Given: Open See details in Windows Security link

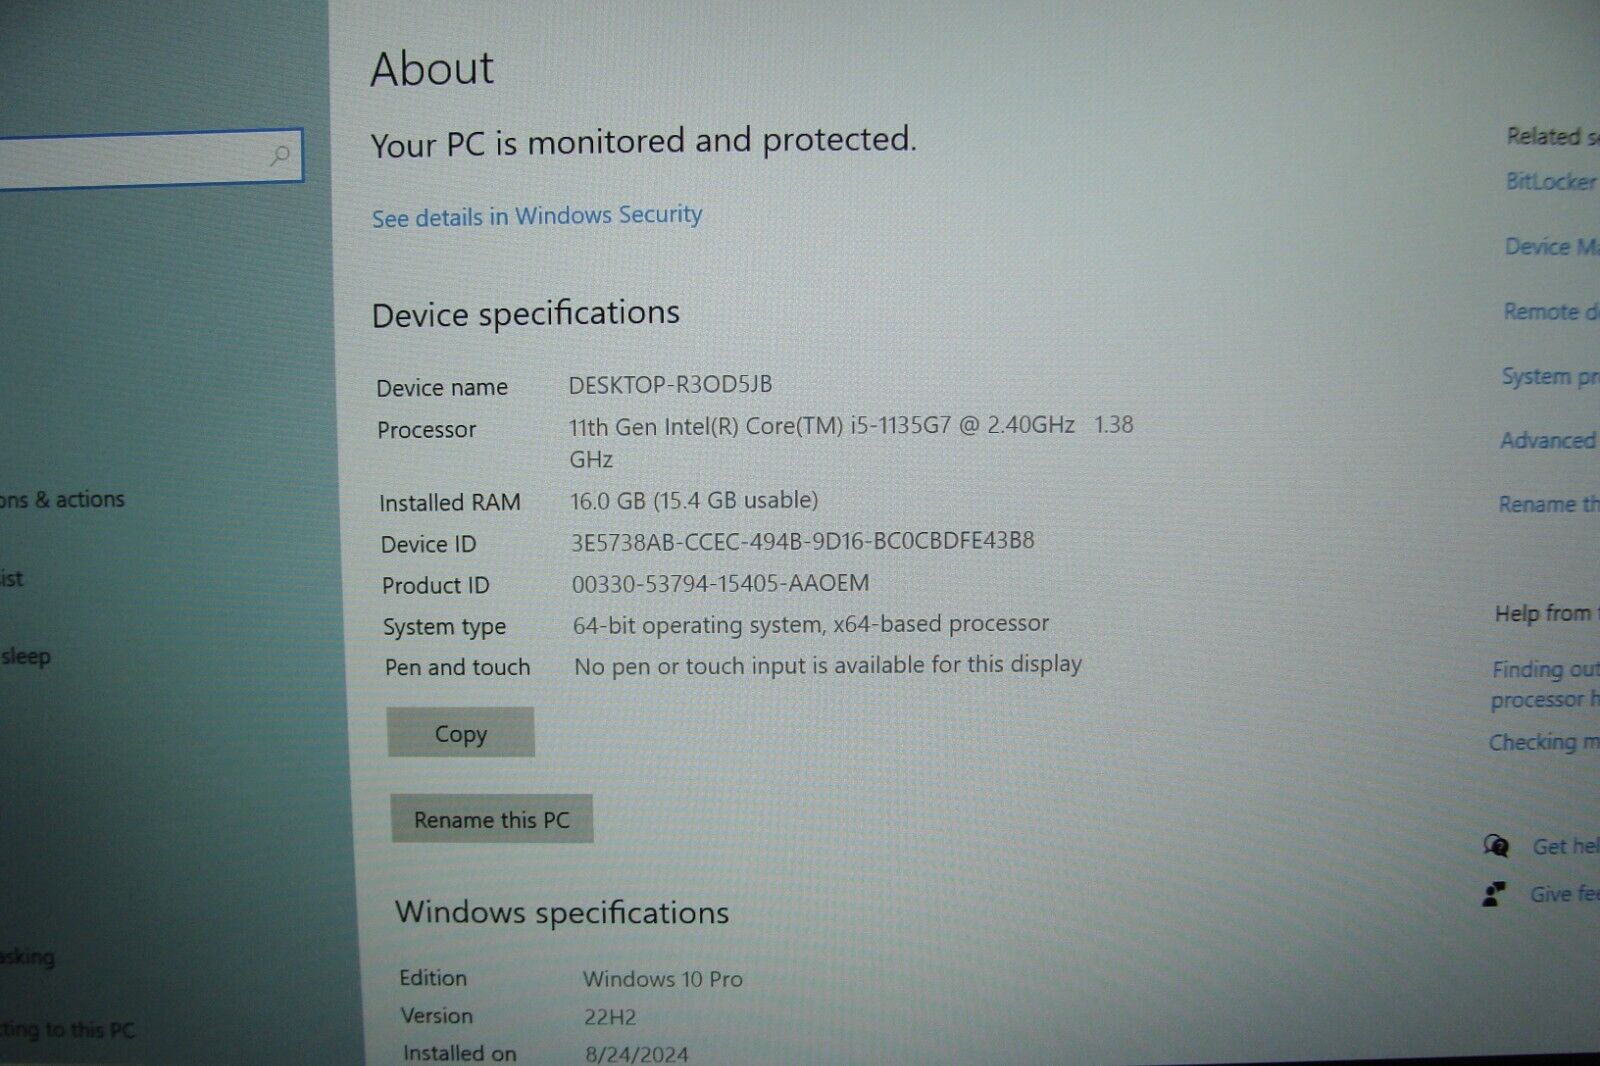Looking at the screenshot, I should pos(537,216).
